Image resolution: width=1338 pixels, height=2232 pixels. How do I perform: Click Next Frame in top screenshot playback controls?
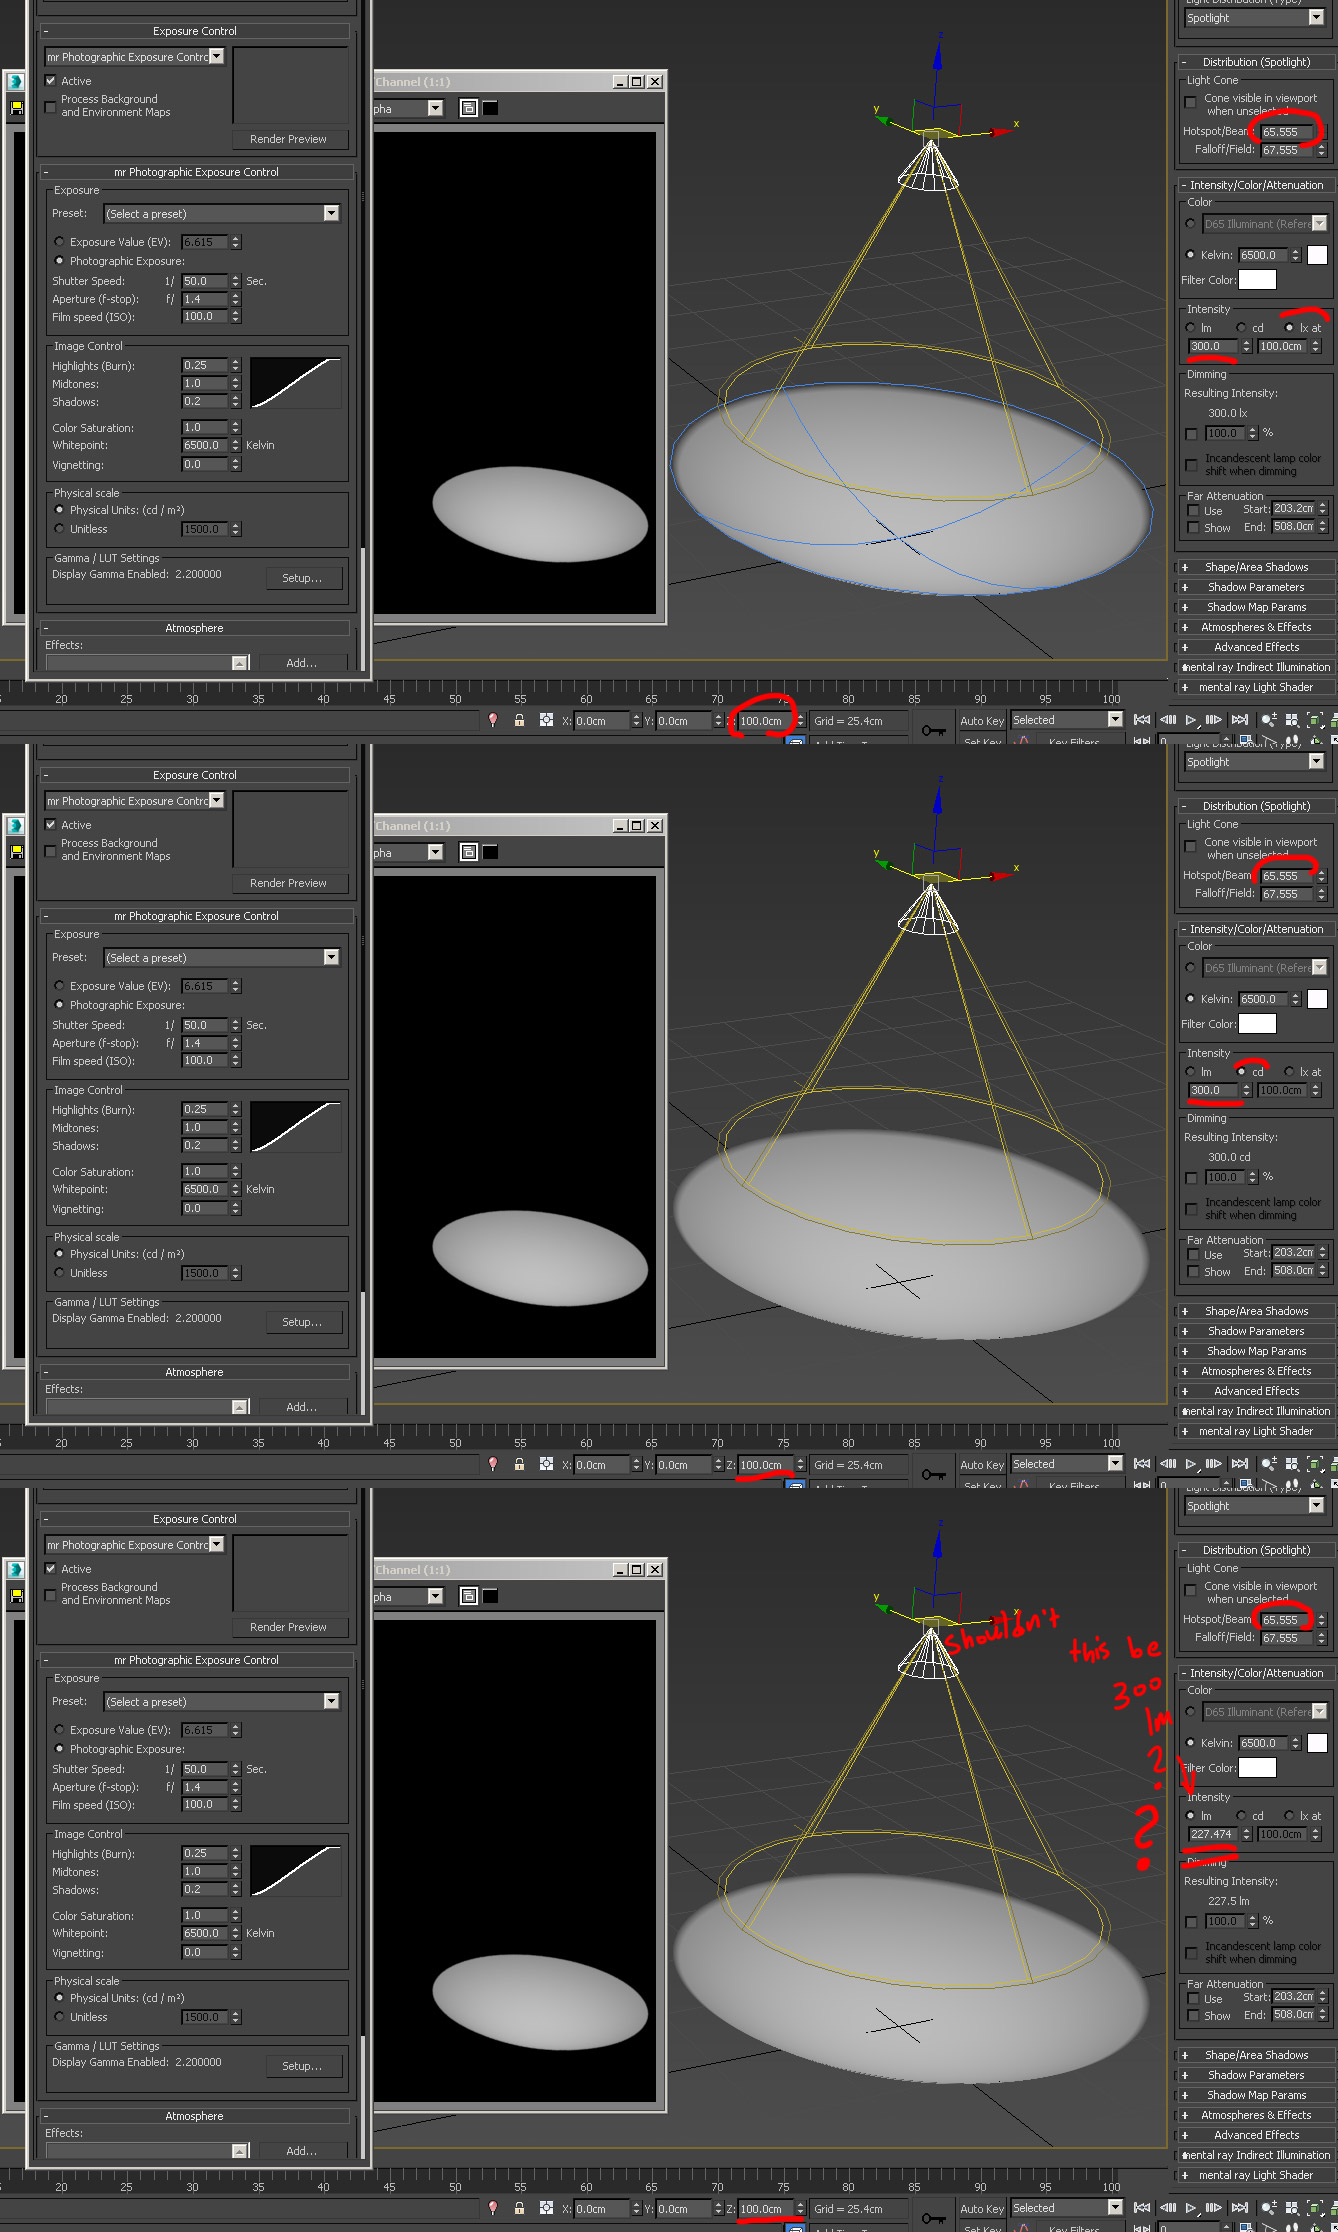(x=1214, y=720)
